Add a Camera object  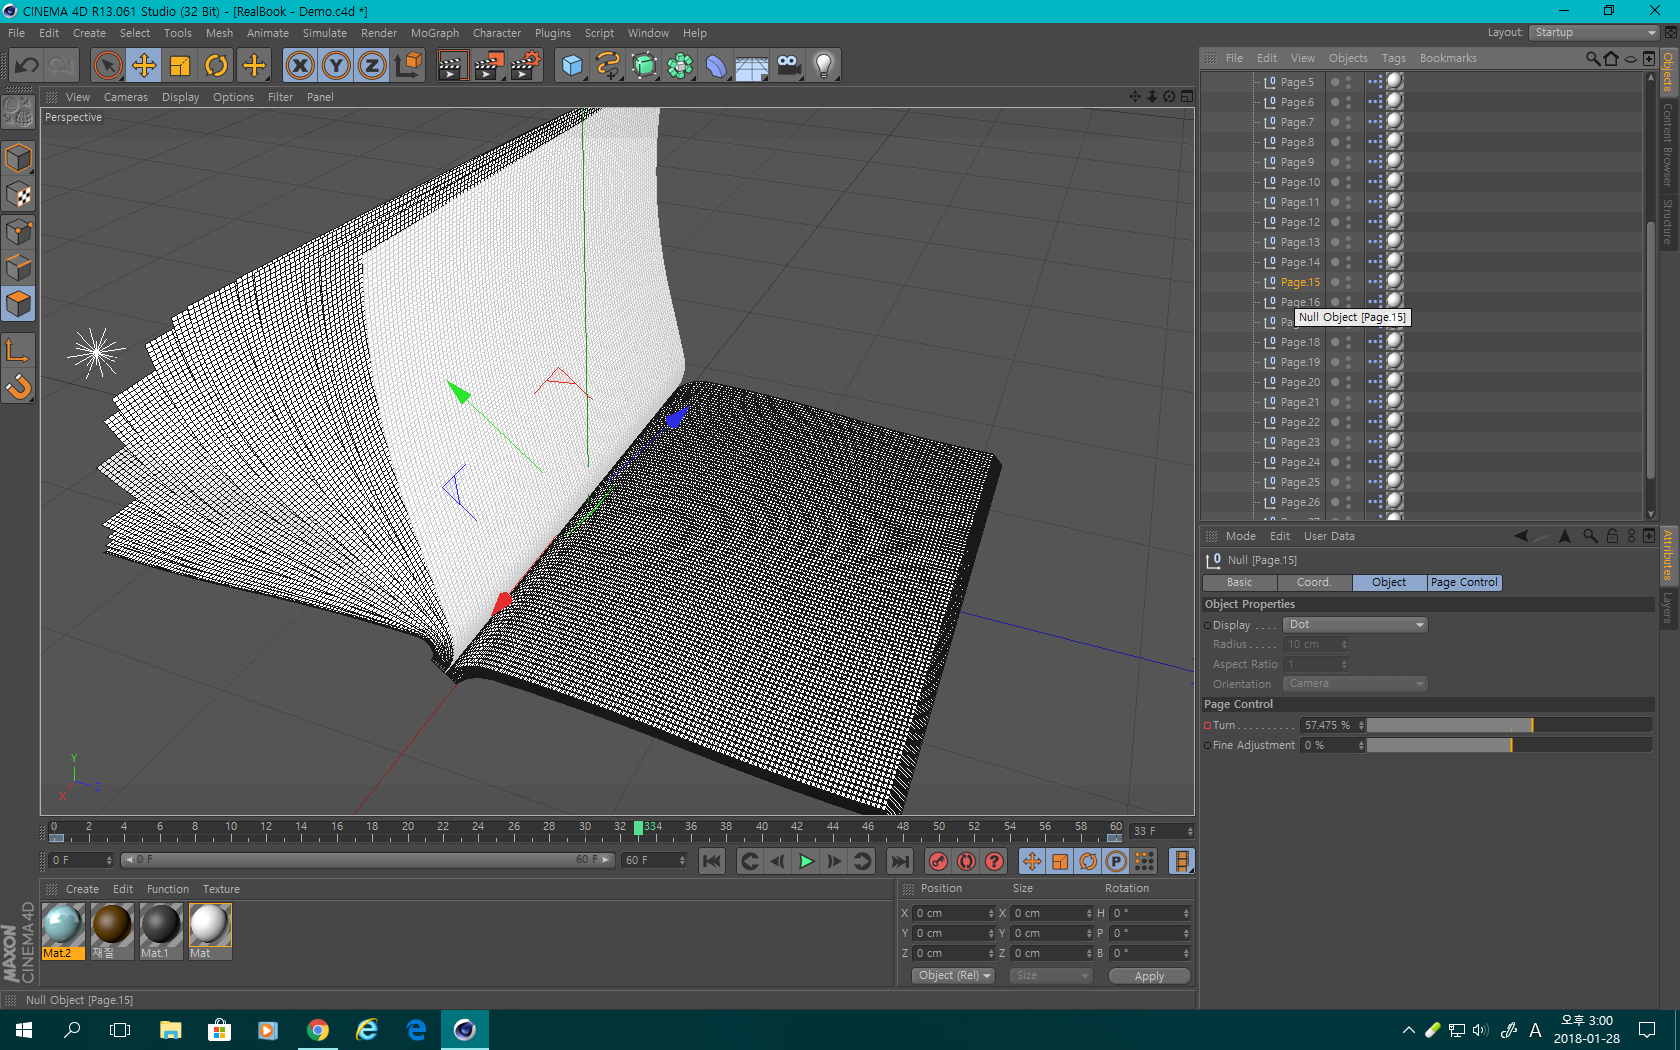point(788,66)
